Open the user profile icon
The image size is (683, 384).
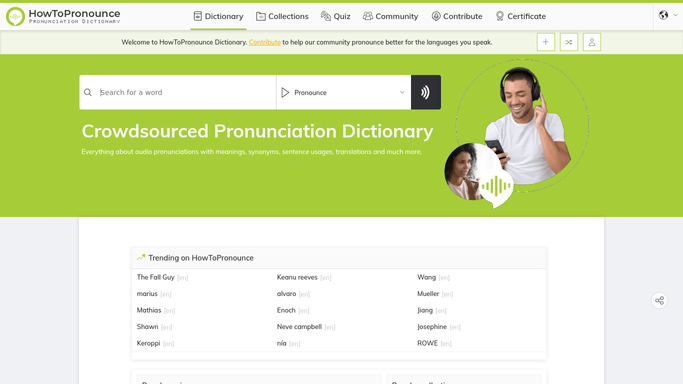pos(592,42)
